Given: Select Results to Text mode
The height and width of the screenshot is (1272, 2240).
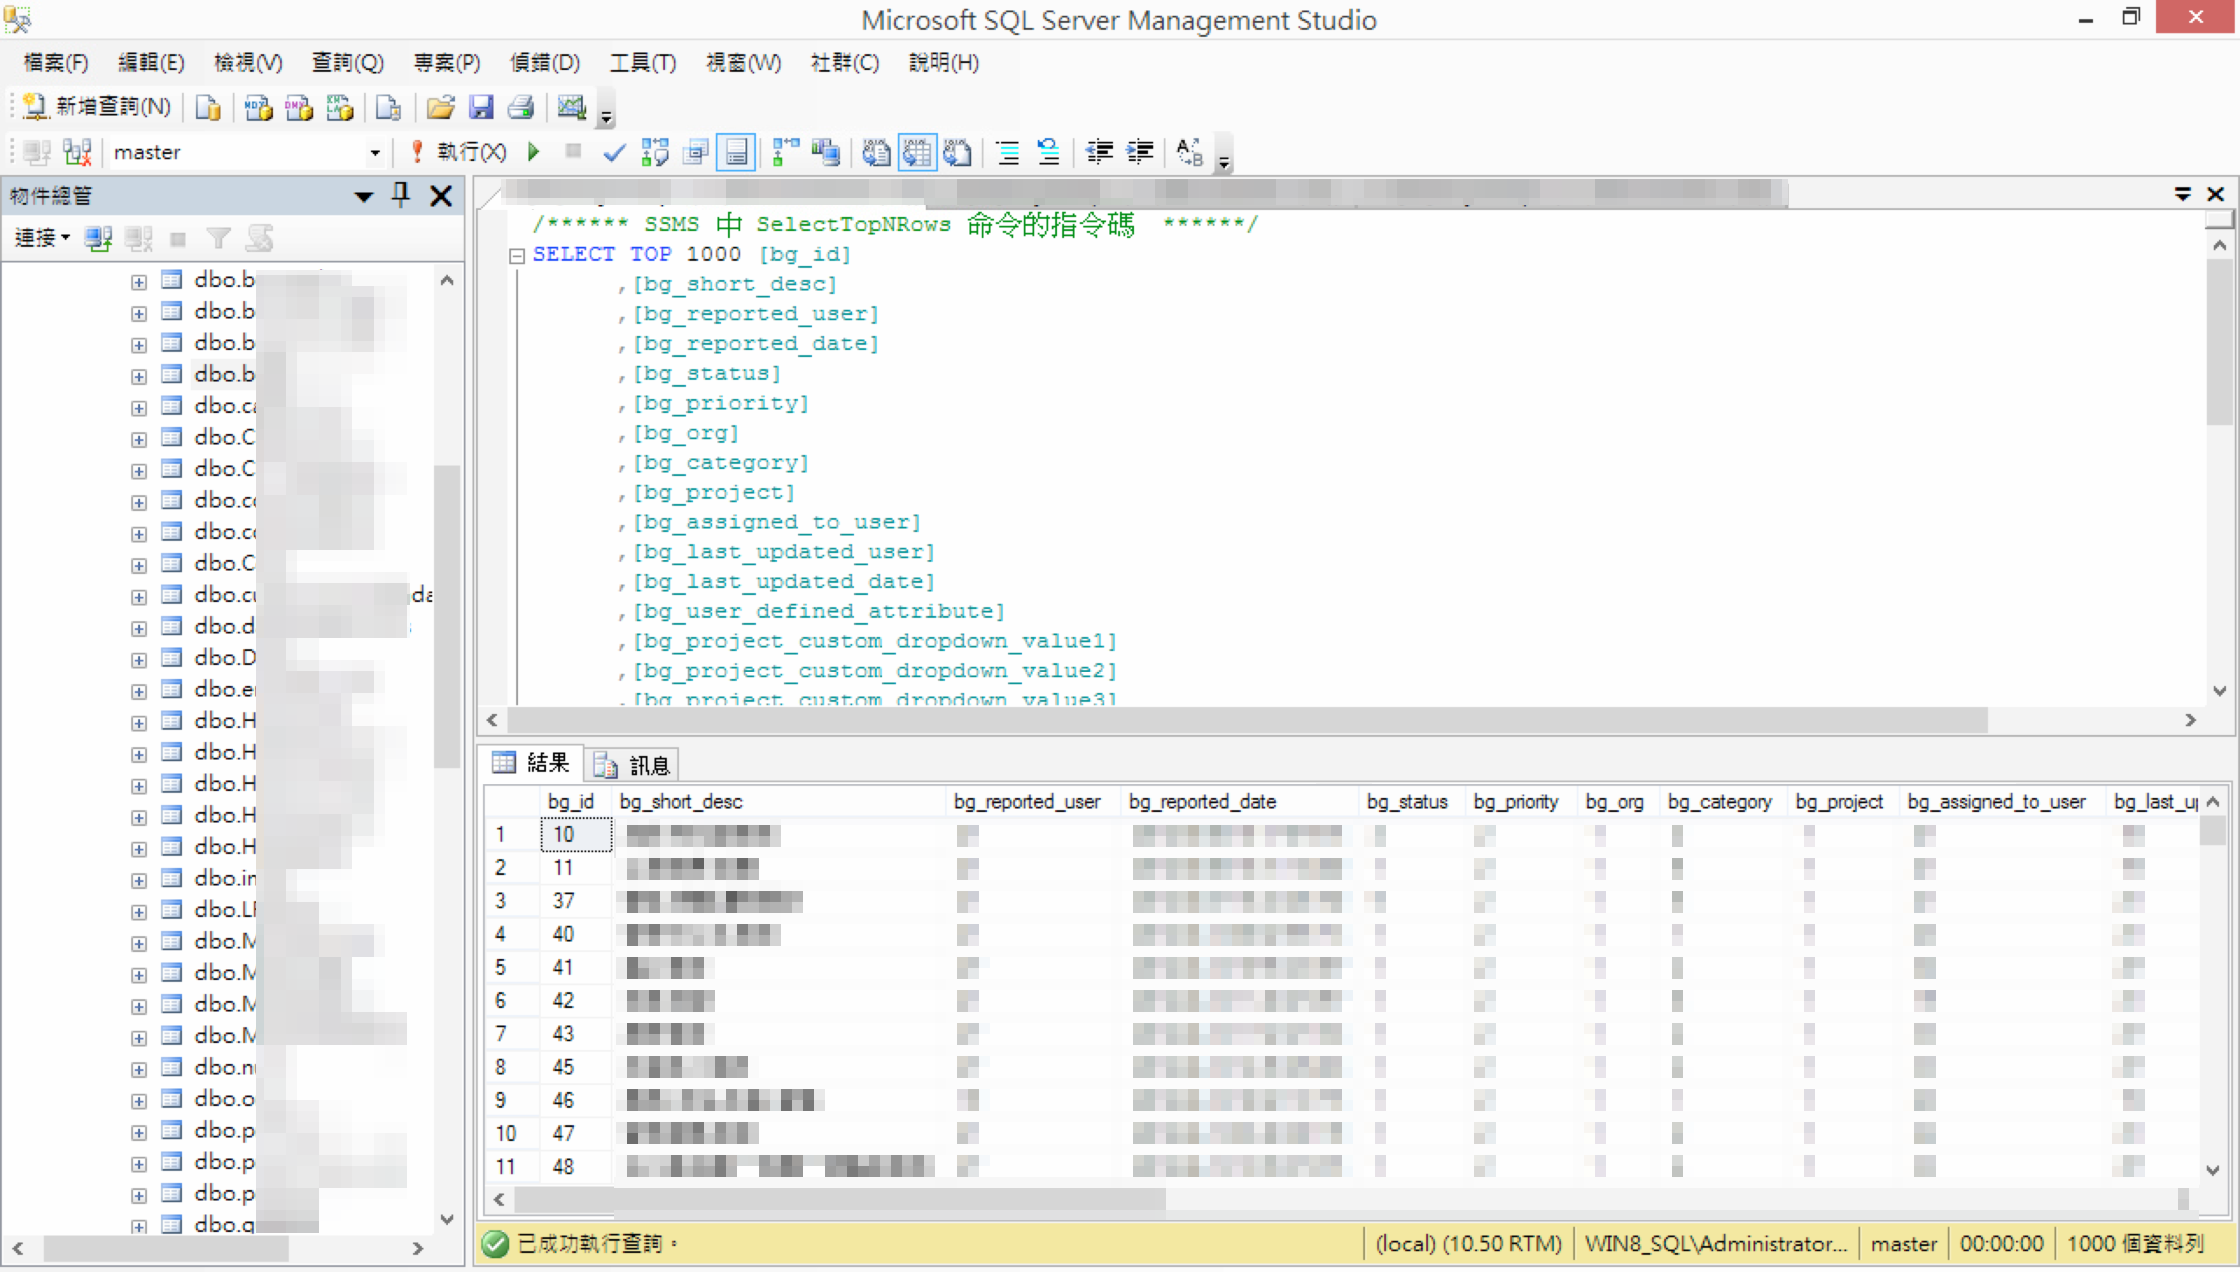Looking at the screenshot, I should (x=876, y=152).
